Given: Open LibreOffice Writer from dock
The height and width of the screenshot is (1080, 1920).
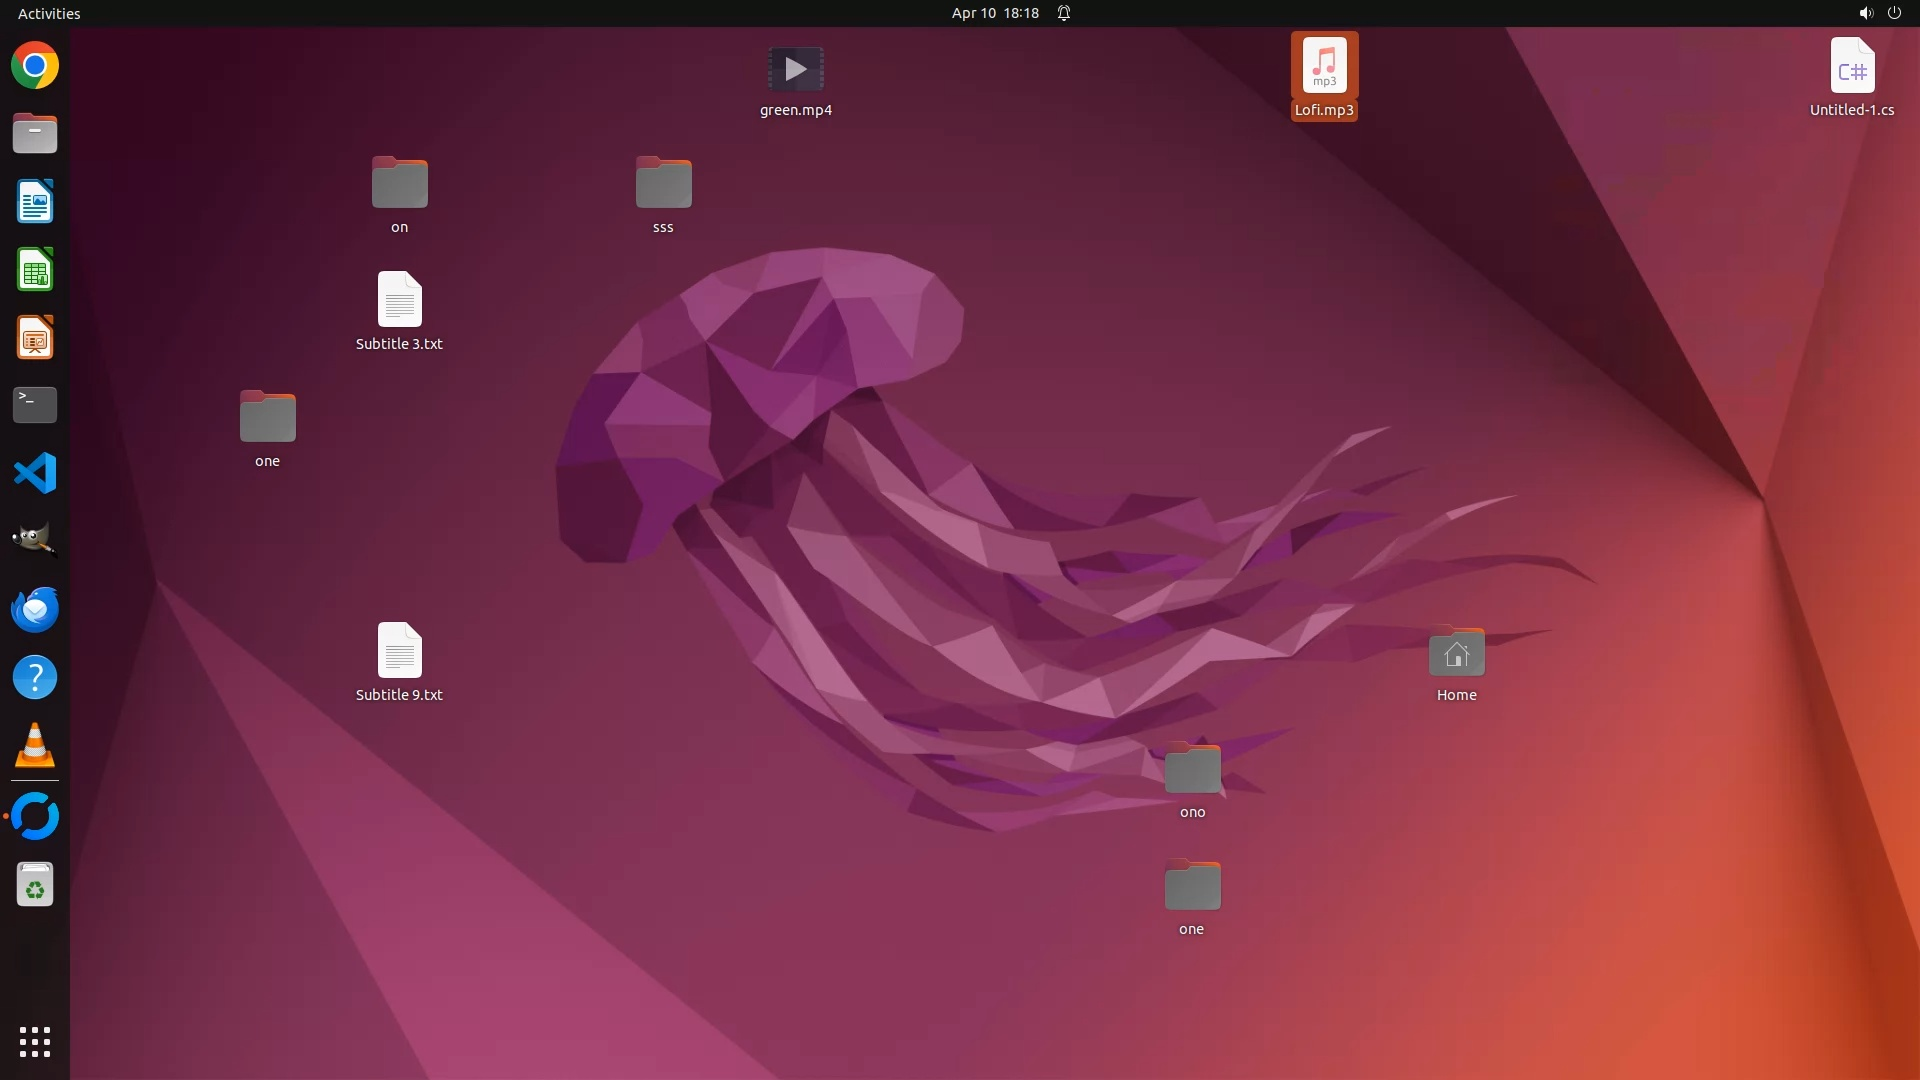Looking at the screenshot, I should (x=35, y=202).
